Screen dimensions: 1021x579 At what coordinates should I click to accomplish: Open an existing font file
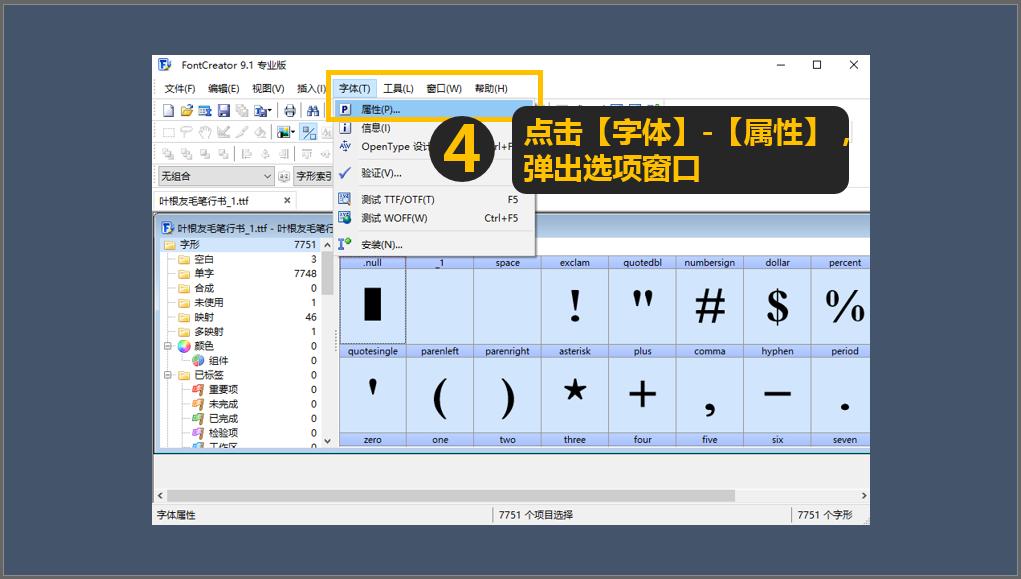pos(186,111)
